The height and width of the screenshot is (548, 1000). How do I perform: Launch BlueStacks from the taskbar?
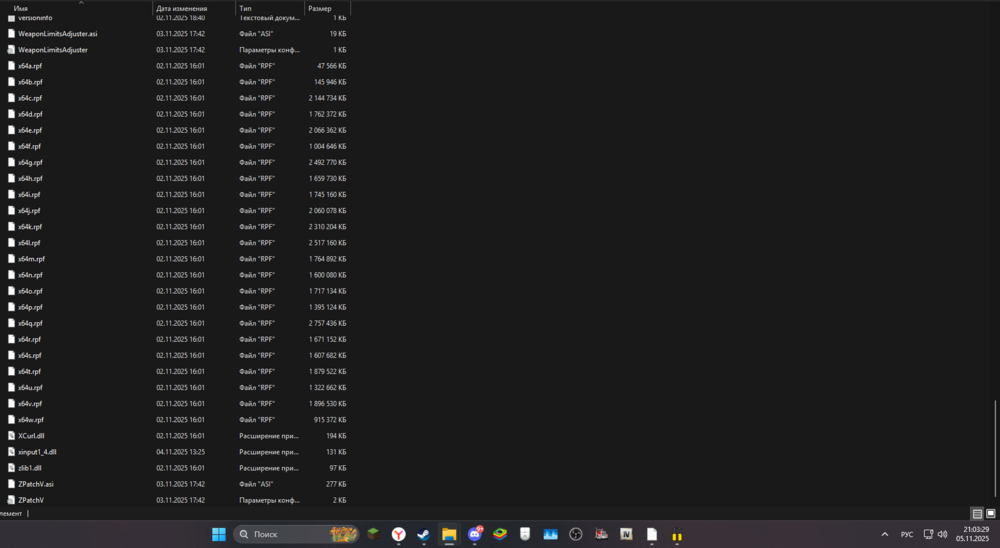[500, 534]
